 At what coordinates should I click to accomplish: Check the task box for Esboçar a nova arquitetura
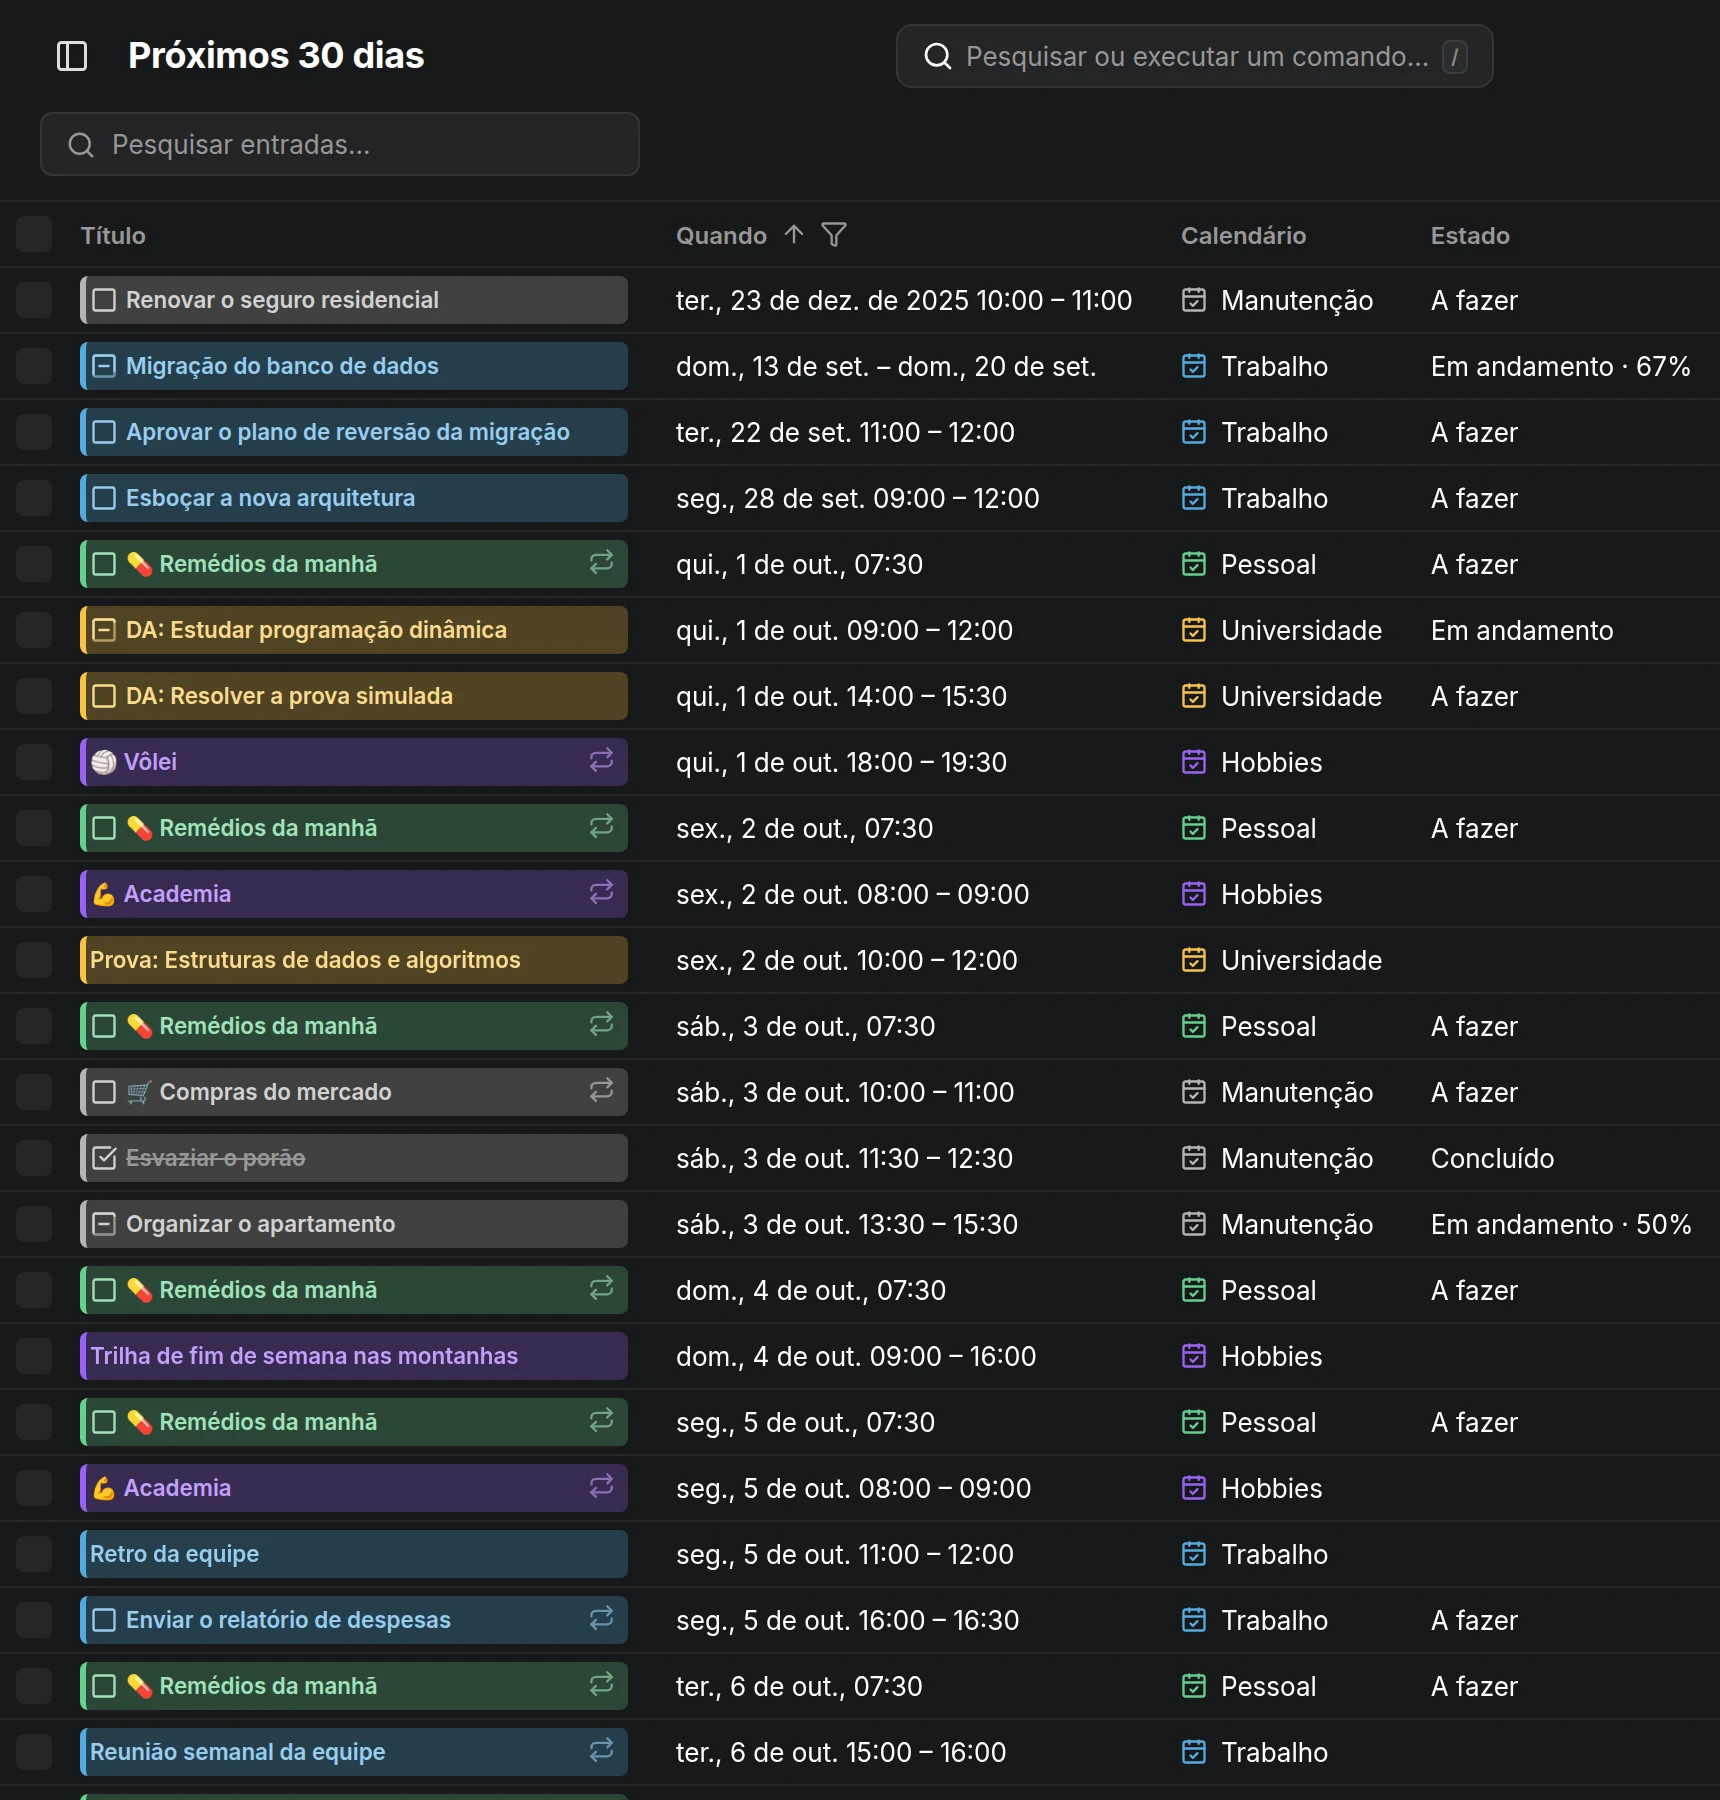tap(104, 498)
